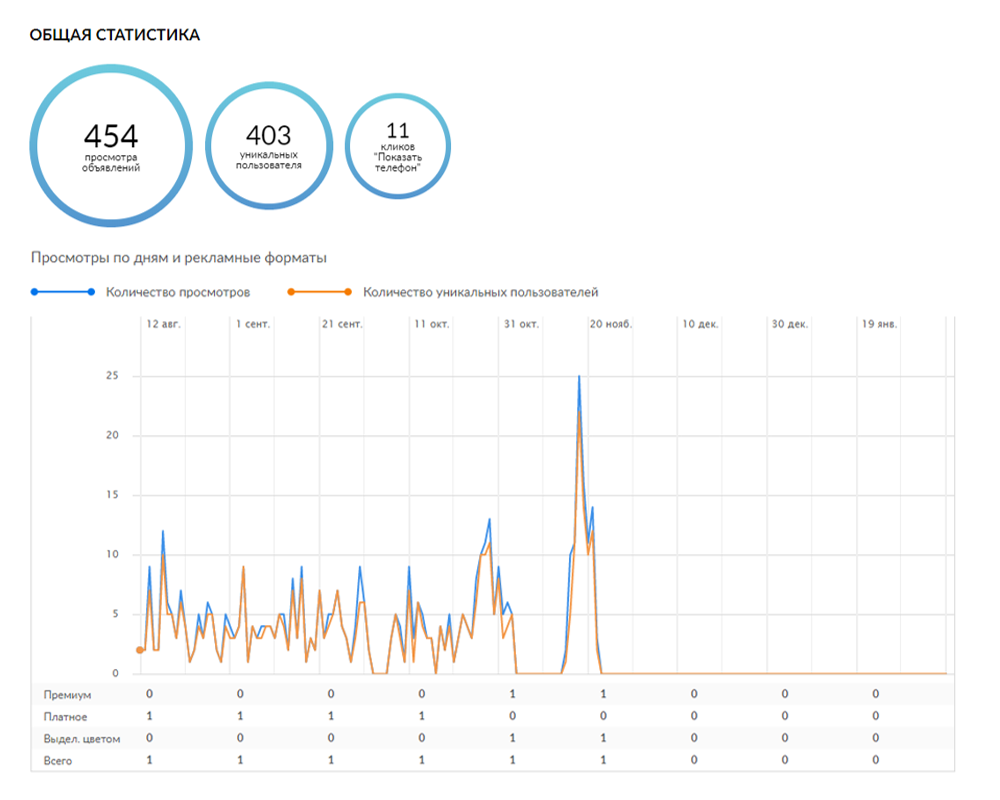Click the '12 авг.' date axis label

pyautogui.click(x=163, y=324)
